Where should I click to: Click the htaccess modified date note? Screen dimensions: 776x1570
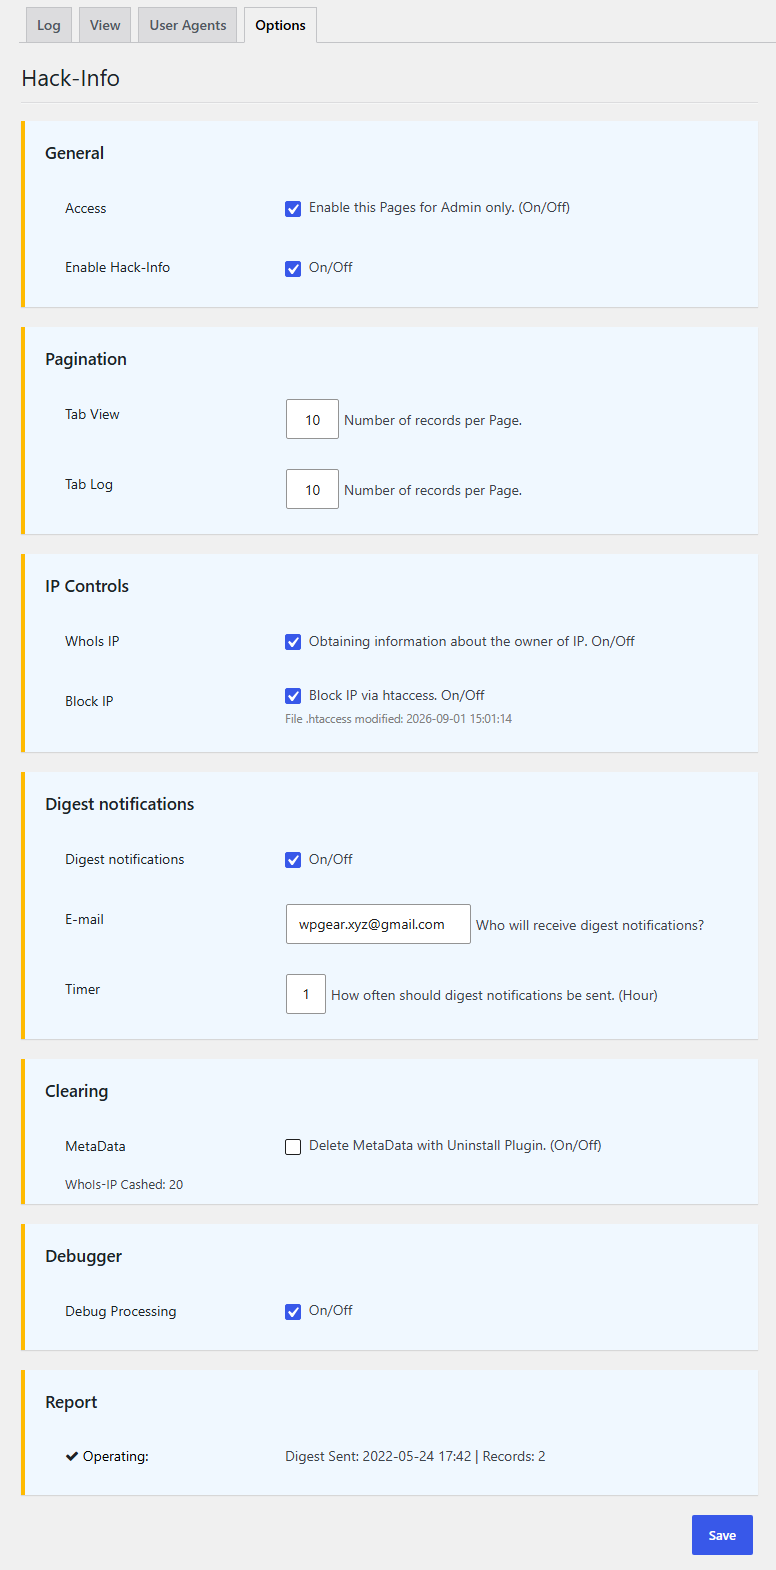(x=398, y=719)
